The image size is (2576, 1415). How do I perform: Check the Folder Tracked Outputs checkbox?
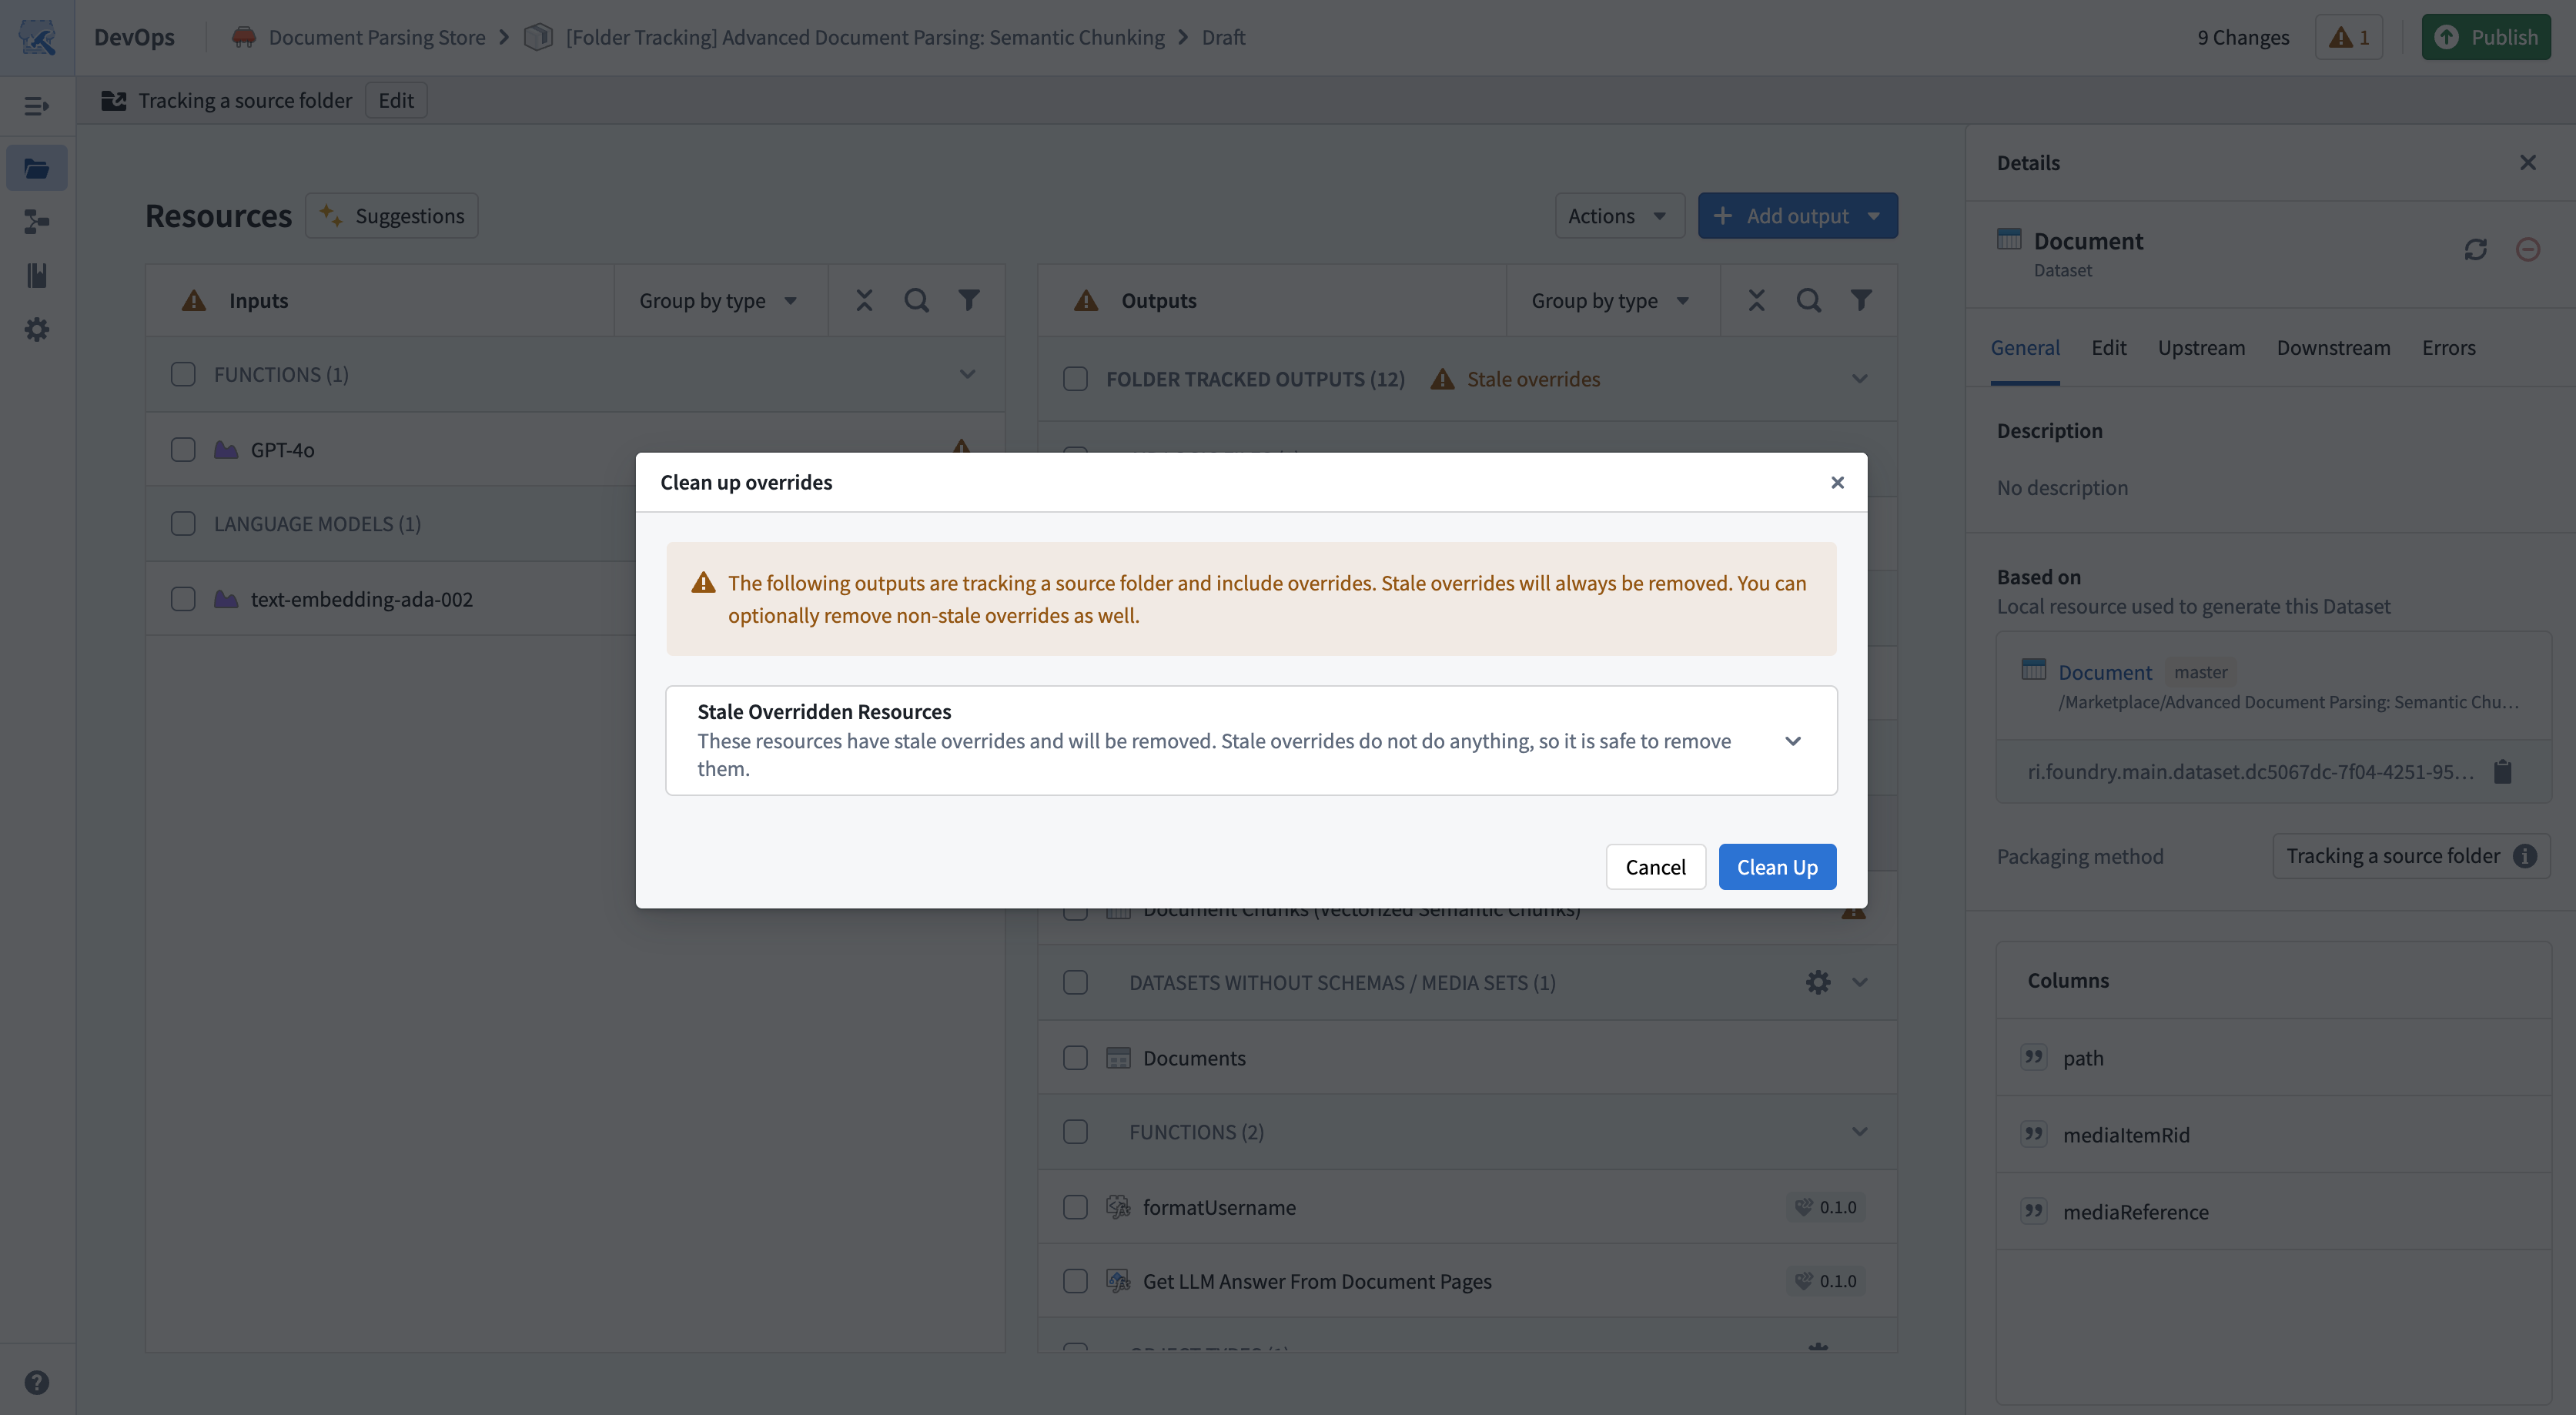pos(1075,378)
